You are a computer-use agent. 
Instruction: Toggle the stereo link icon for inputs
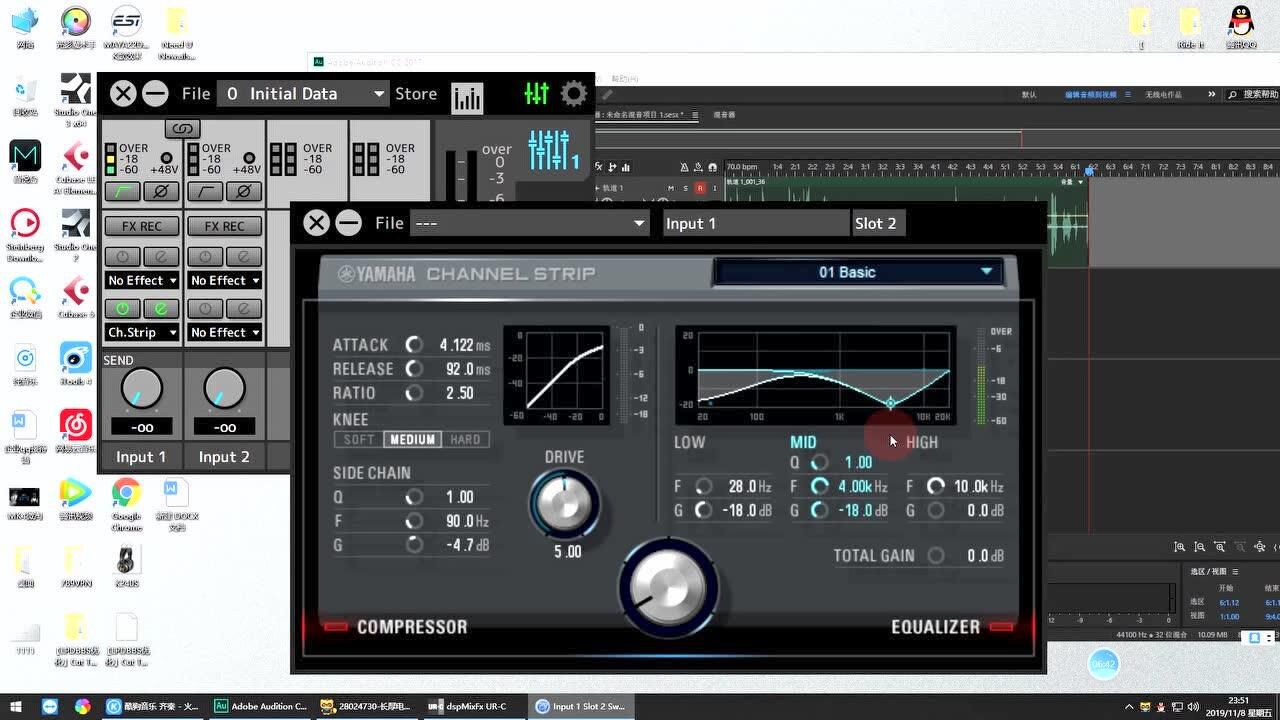tap(182, 129)
